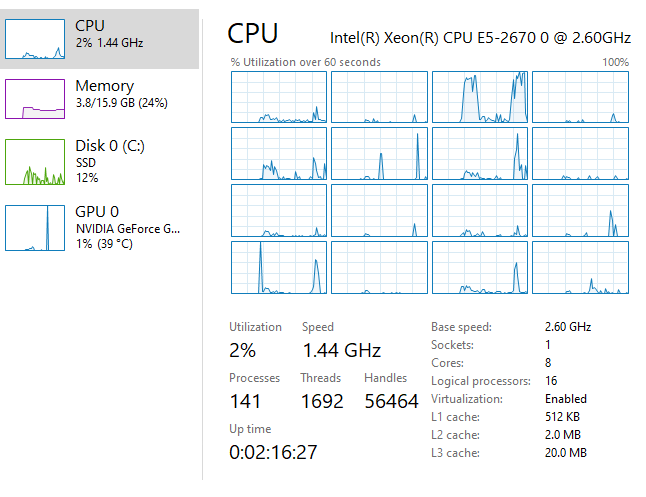Click the Up time value 0:02:16:27

coord(273,452)
